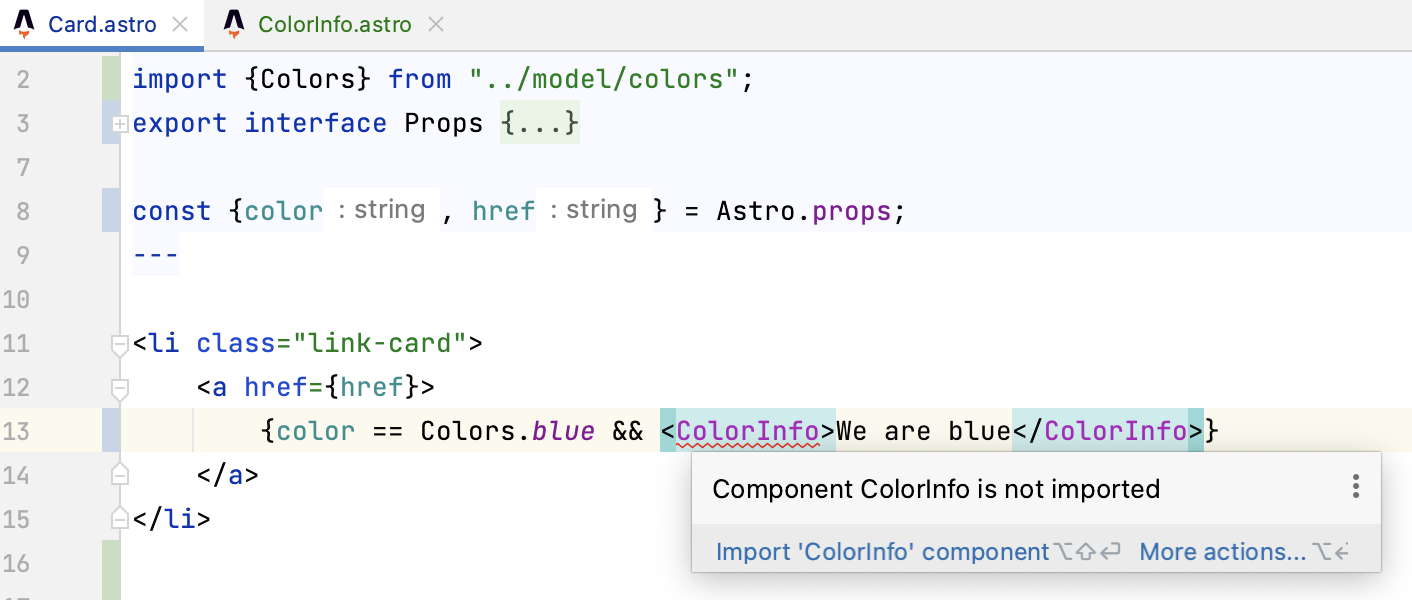Image resolution: width=1412 pixels, height=600 pixels.
Task: Click the fold end marker on line 15
Action: click(120, 518)
